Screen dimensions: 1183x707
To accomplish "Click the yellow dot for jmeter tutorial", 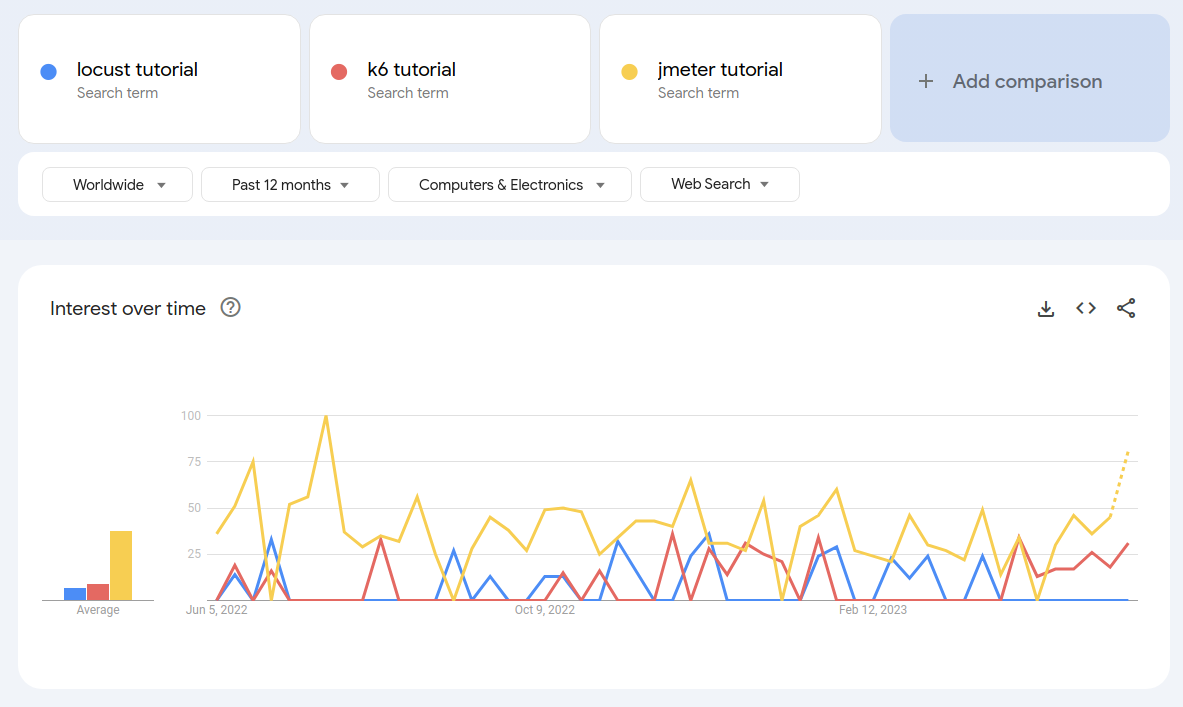I will point(629,72).
